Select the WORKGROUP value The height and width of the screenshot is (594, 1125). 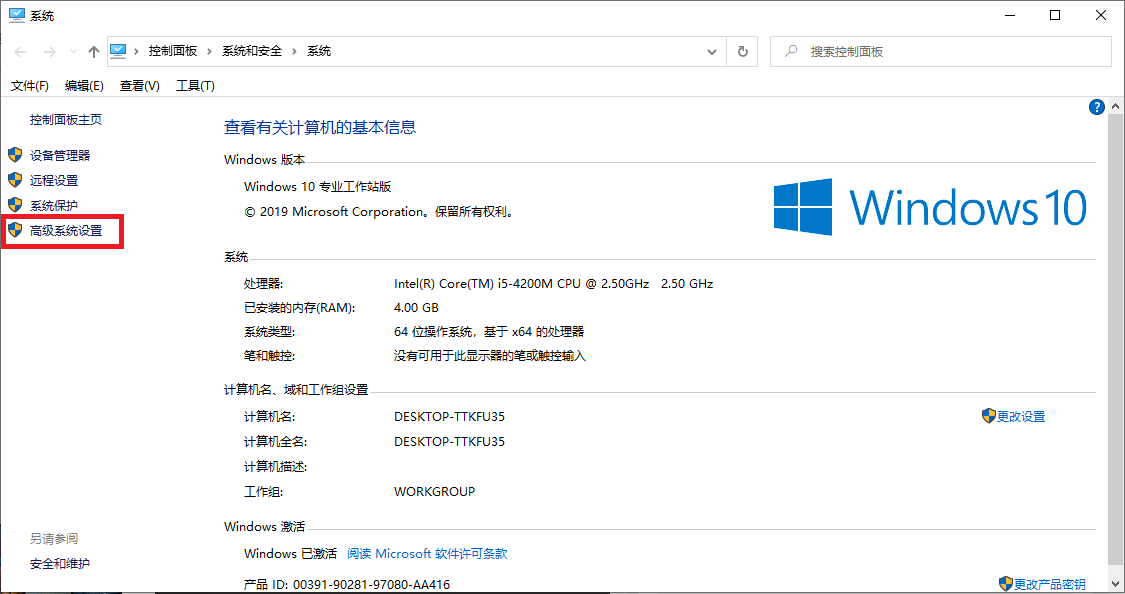434,492
